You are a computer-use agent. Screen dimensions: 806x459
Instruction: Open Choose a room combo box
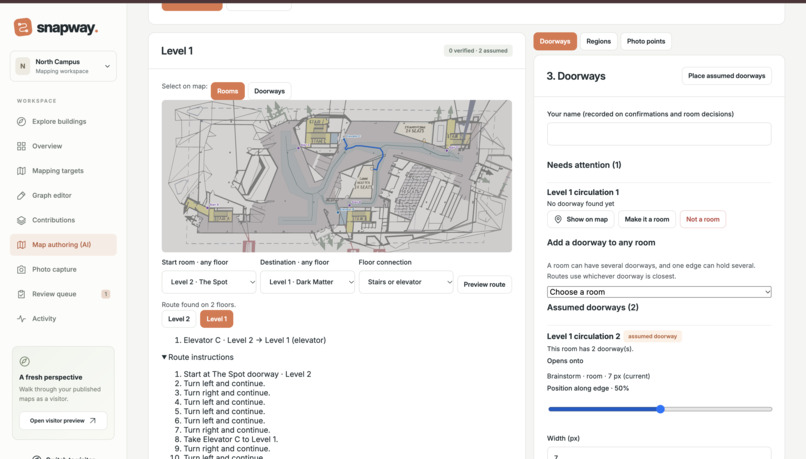659,292
